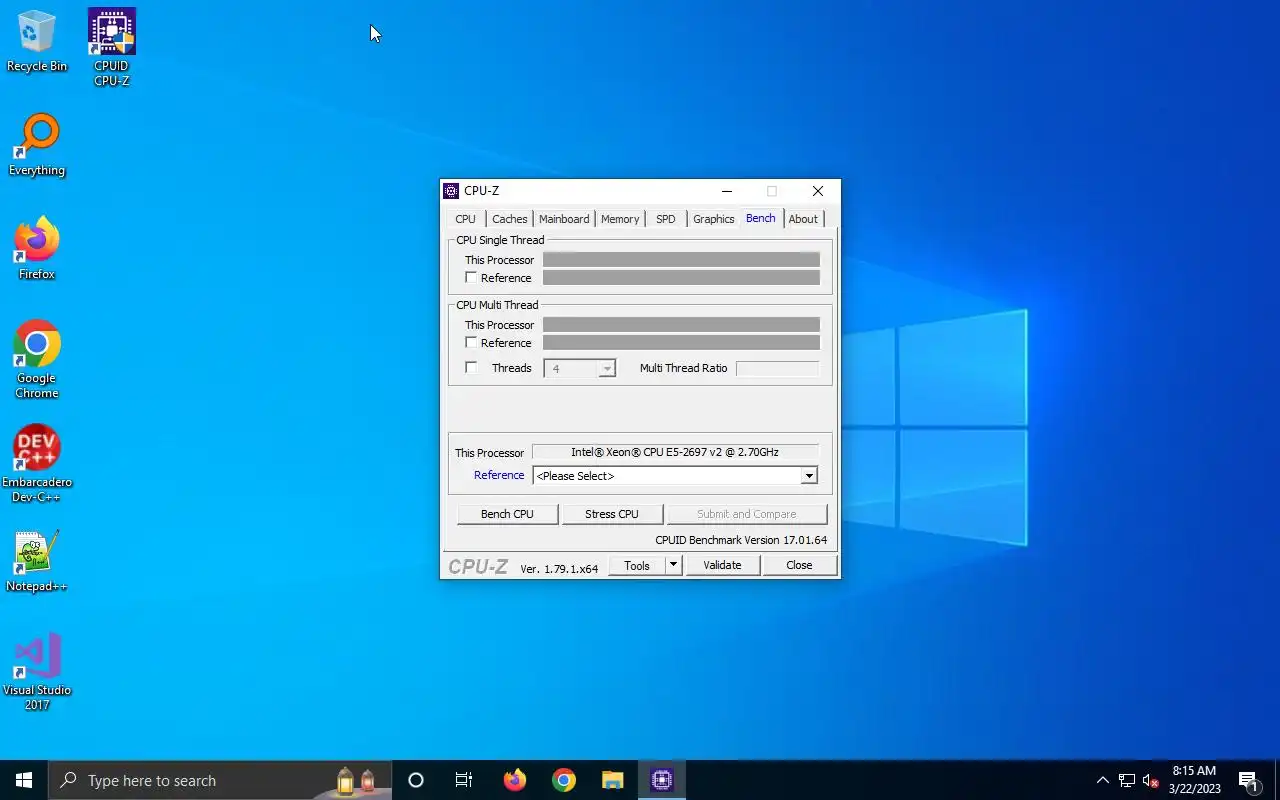The height and width of the screenshot is (800, 1280).
Task: Open the Threads count dropdown
Action: 606,369
